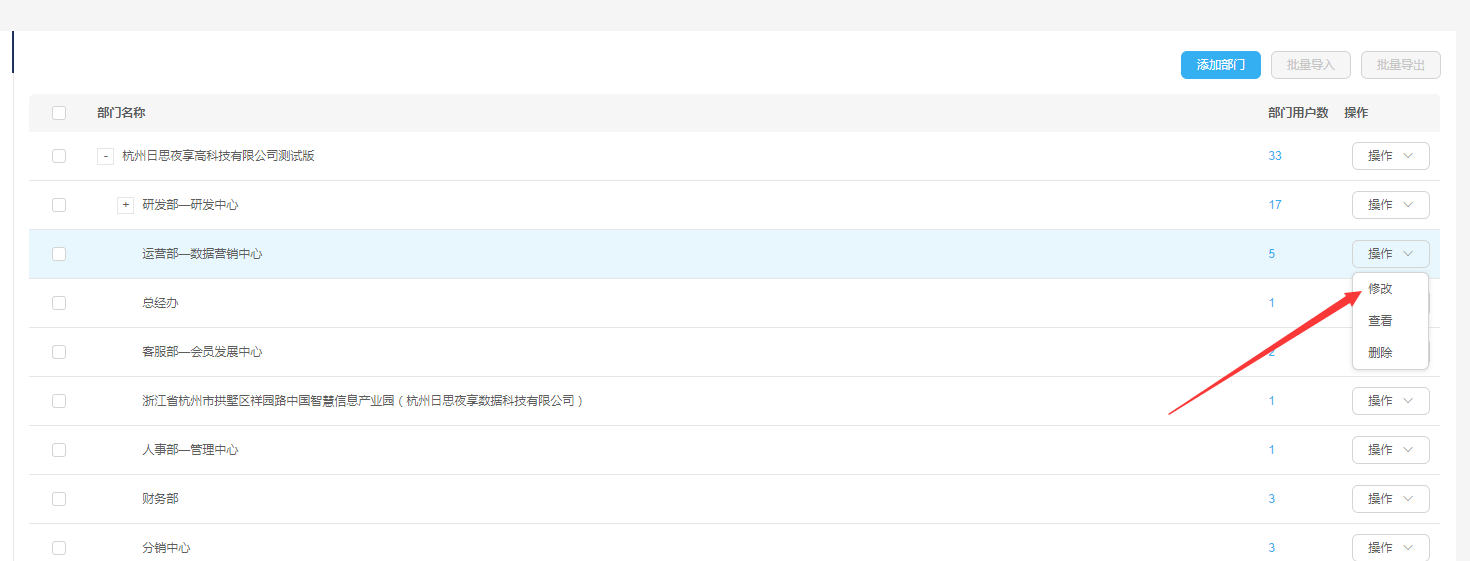Select 修改 from the dropdown menu
This screenshot has height=561, width=1470.
(x=1380, y=289)
